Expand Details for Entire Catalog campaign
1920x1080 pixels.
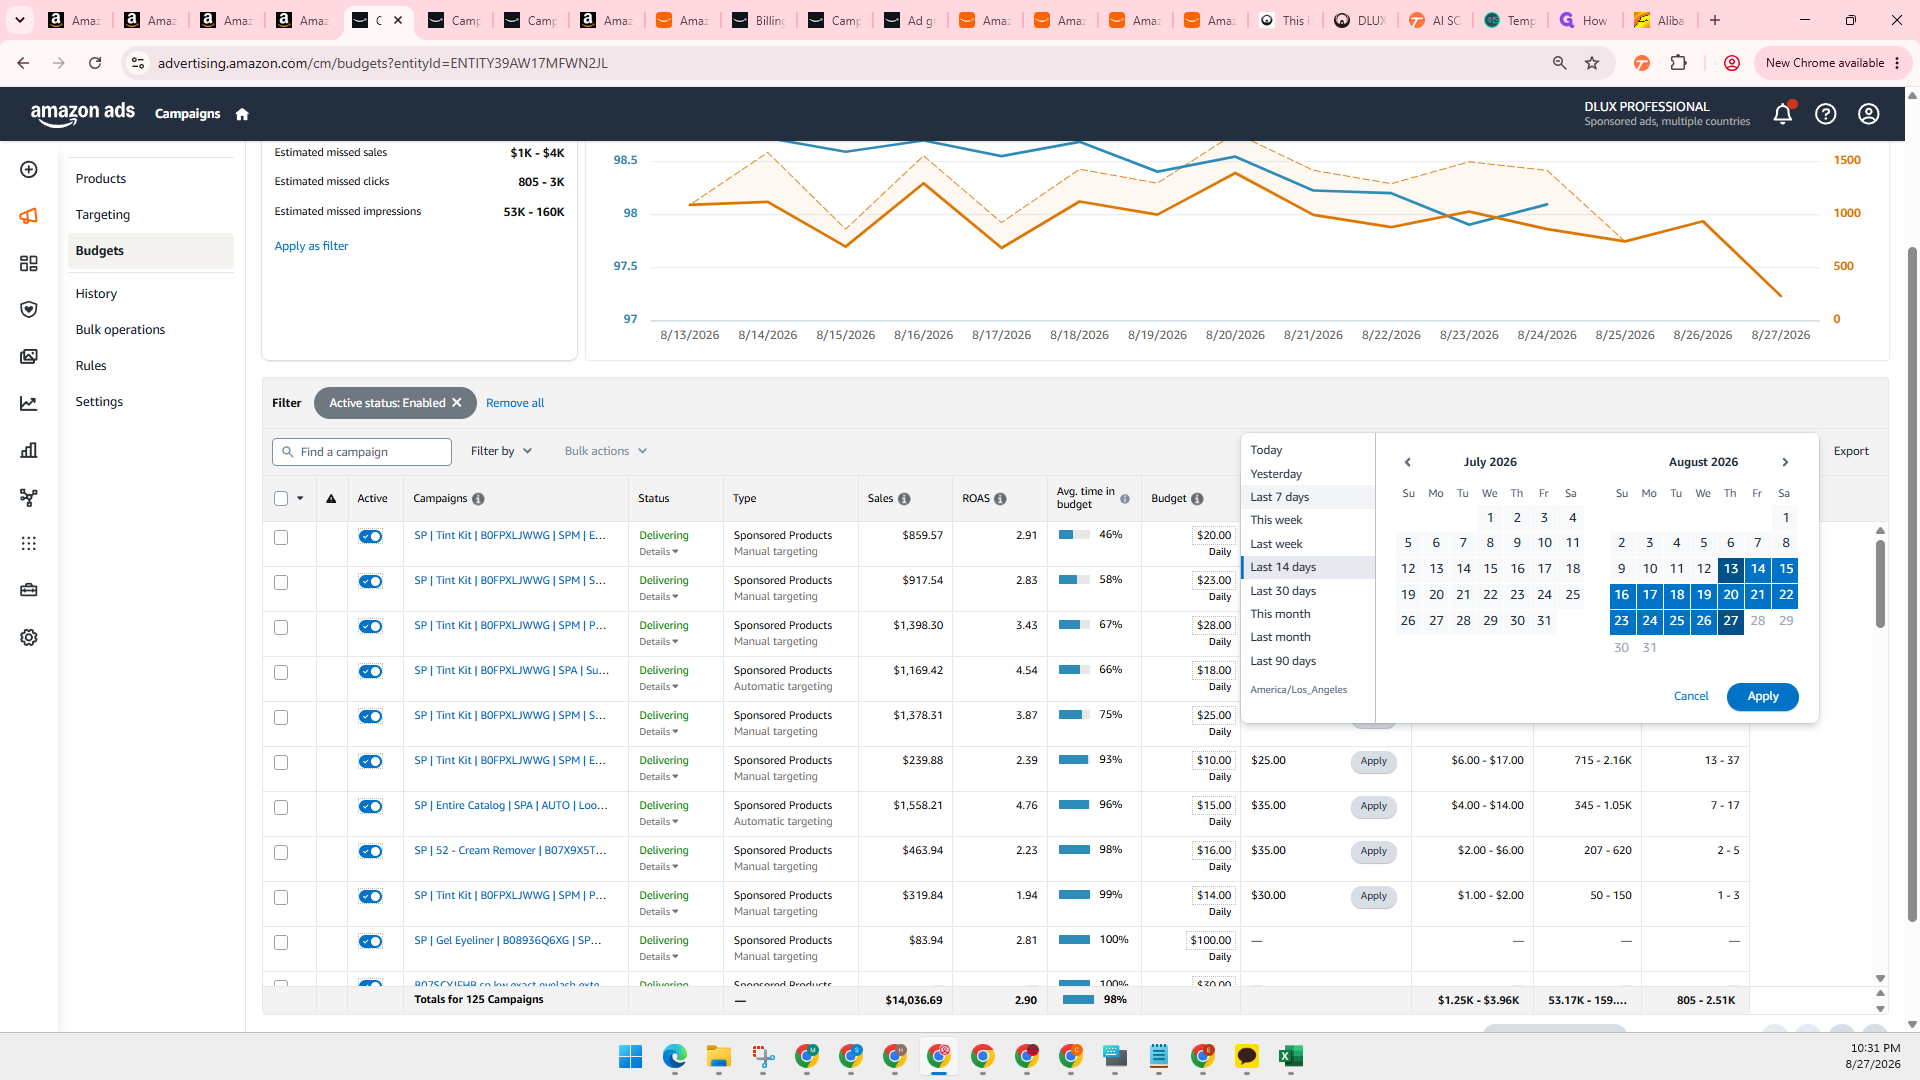click(659, 822)
